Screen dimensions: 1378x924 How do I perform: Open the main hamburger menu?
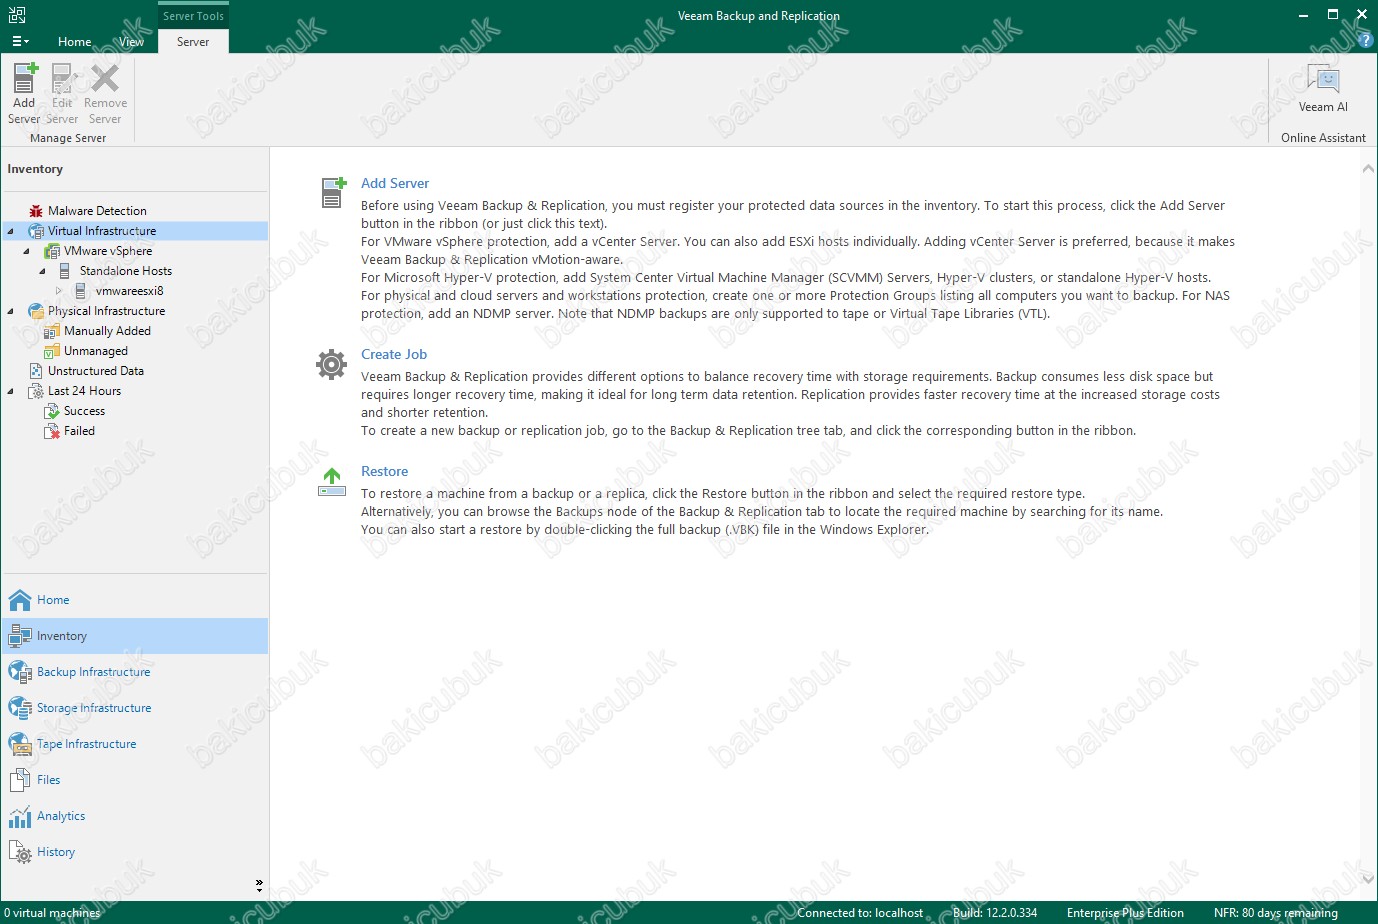[20, 41]
